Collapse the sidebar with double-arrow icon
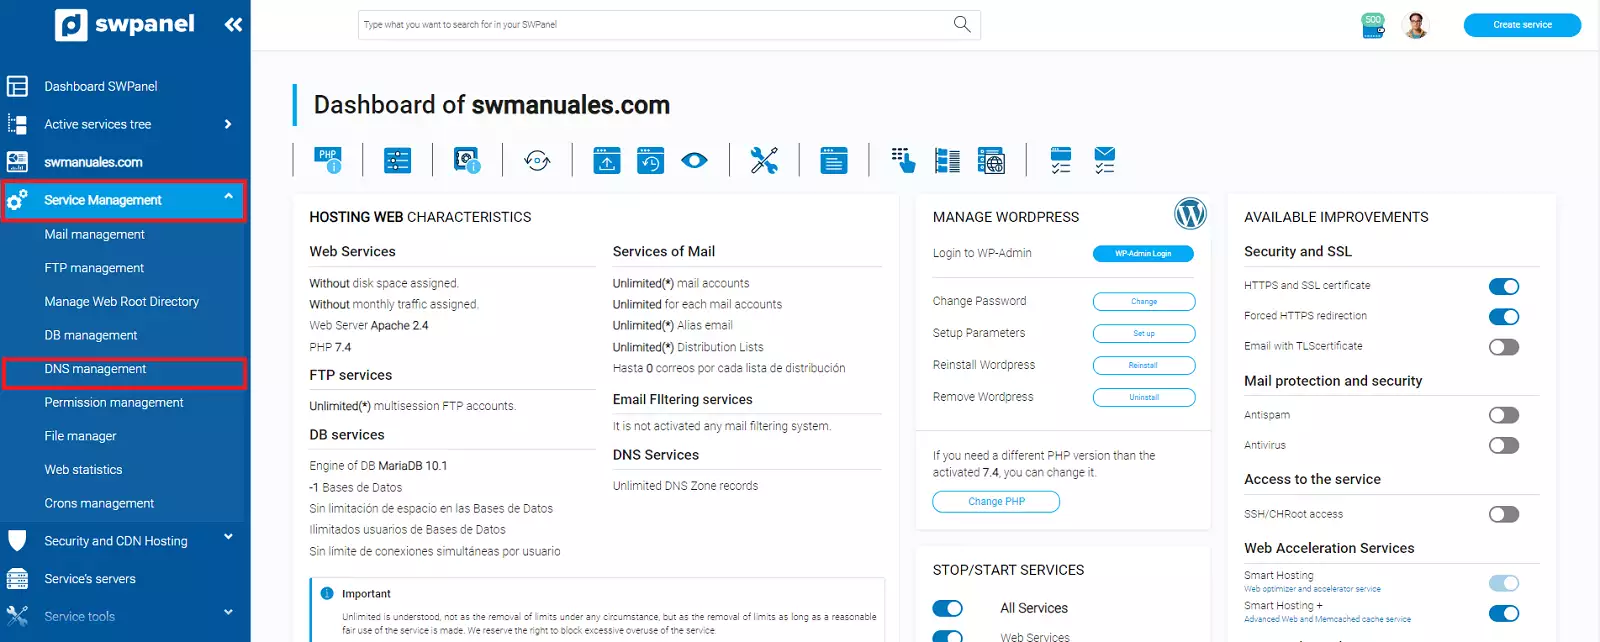1600x642 pixels. 233,25
